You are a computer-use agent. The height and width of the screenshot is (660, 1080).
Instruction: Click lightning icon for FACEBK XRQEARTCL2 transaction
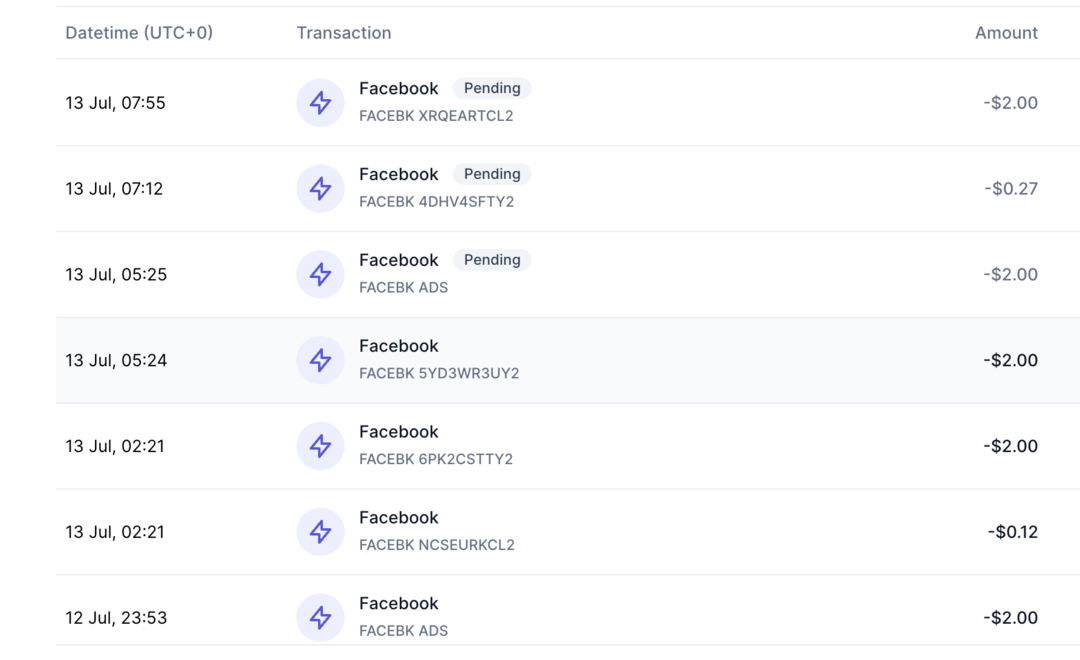pos(320,103)
